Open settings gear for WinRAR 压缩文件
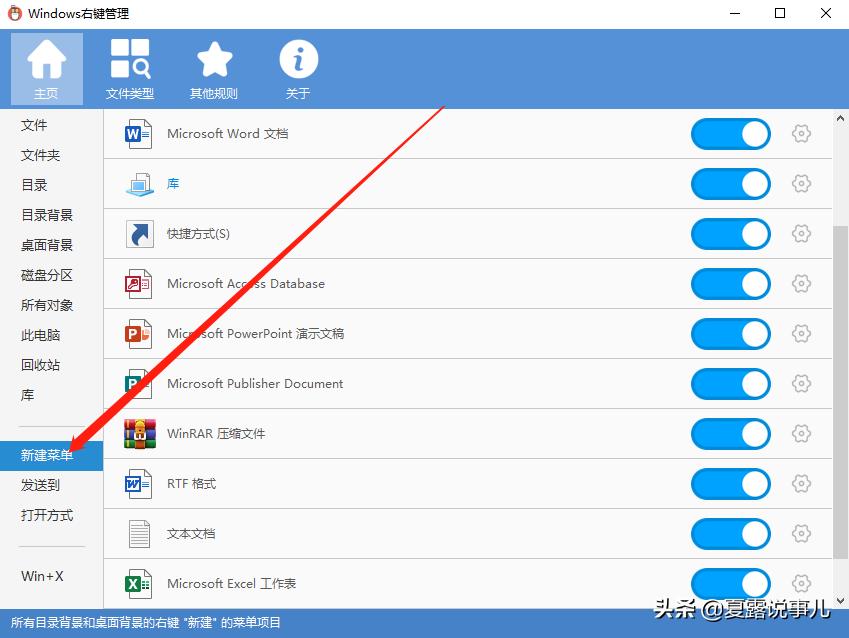This screenshot has width=849, height=638. click(801, 433)
